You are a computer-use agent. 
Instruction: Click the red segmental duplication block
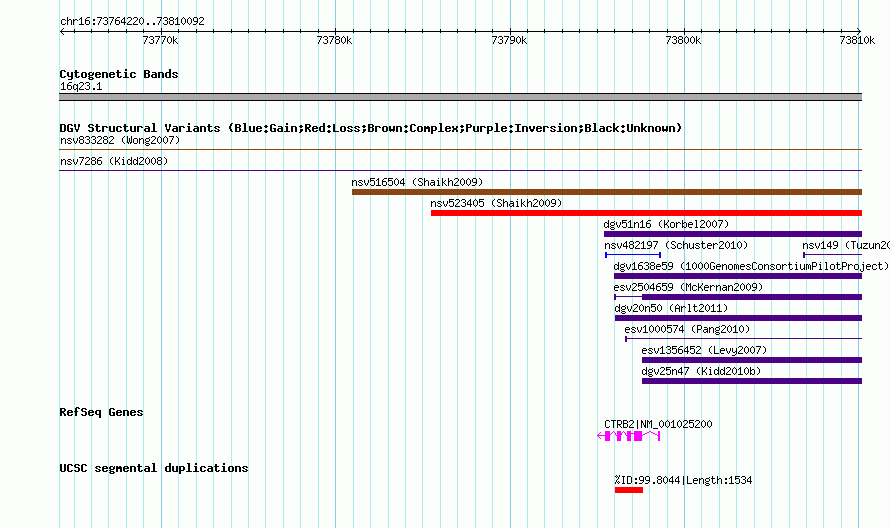[x=629, y=490]
